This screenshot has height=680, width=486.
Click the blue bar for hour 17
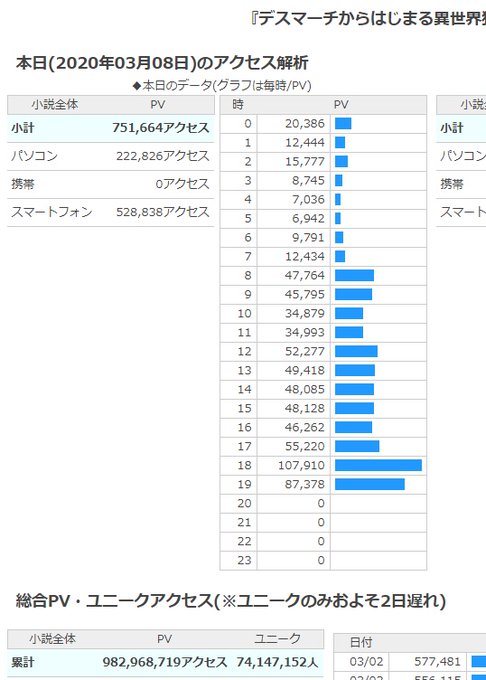357,446
